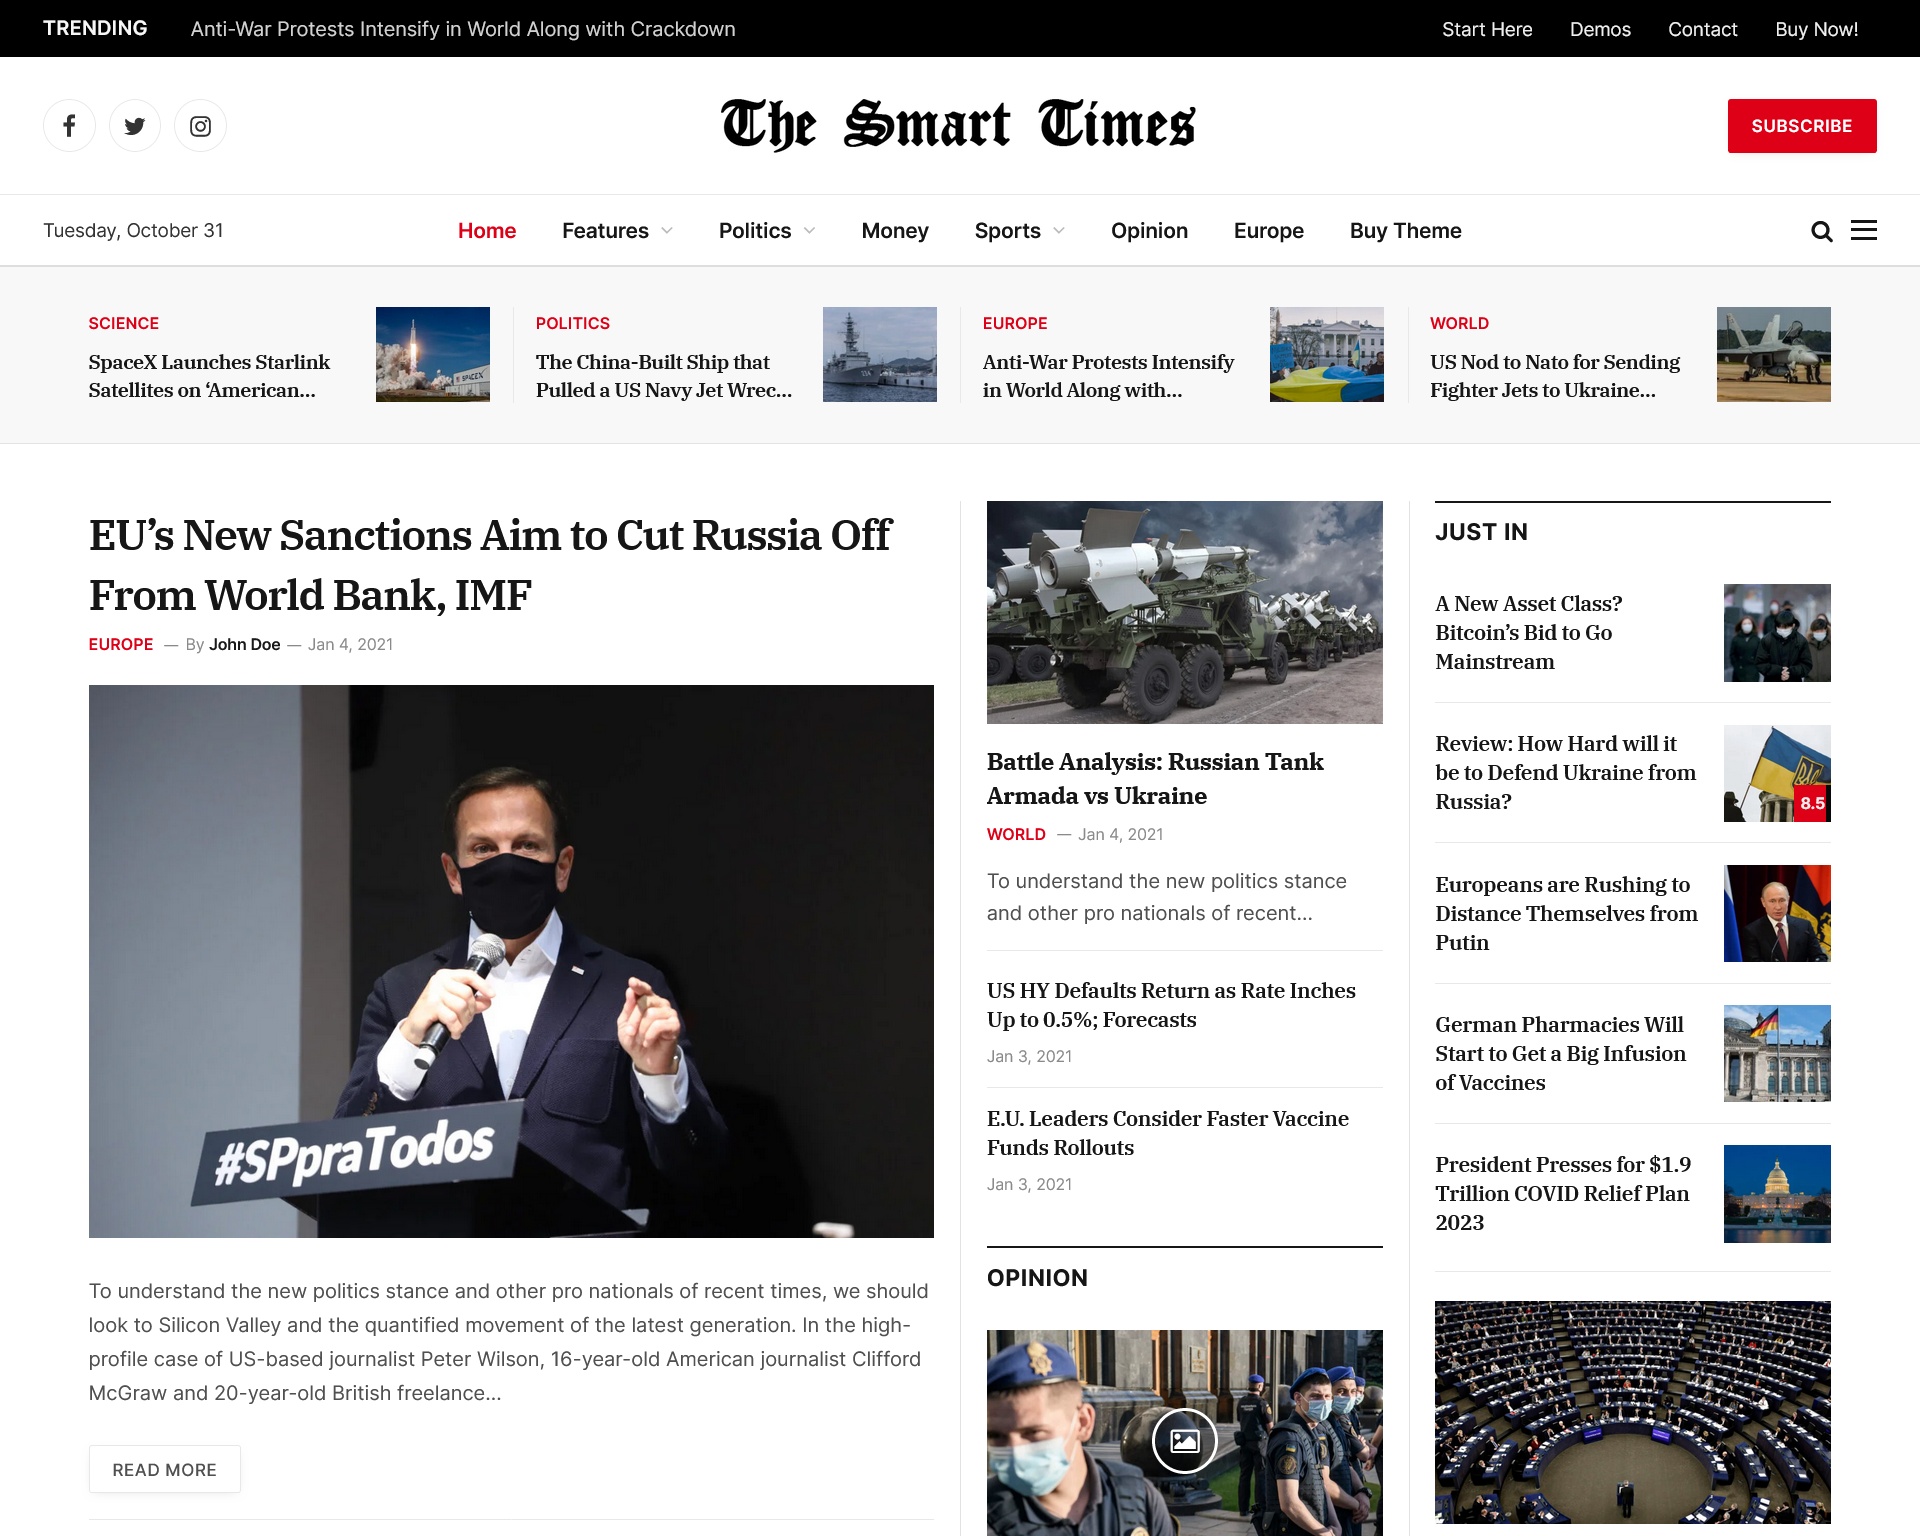Open the Money menu item
1920x1536 pixels.
895,231
